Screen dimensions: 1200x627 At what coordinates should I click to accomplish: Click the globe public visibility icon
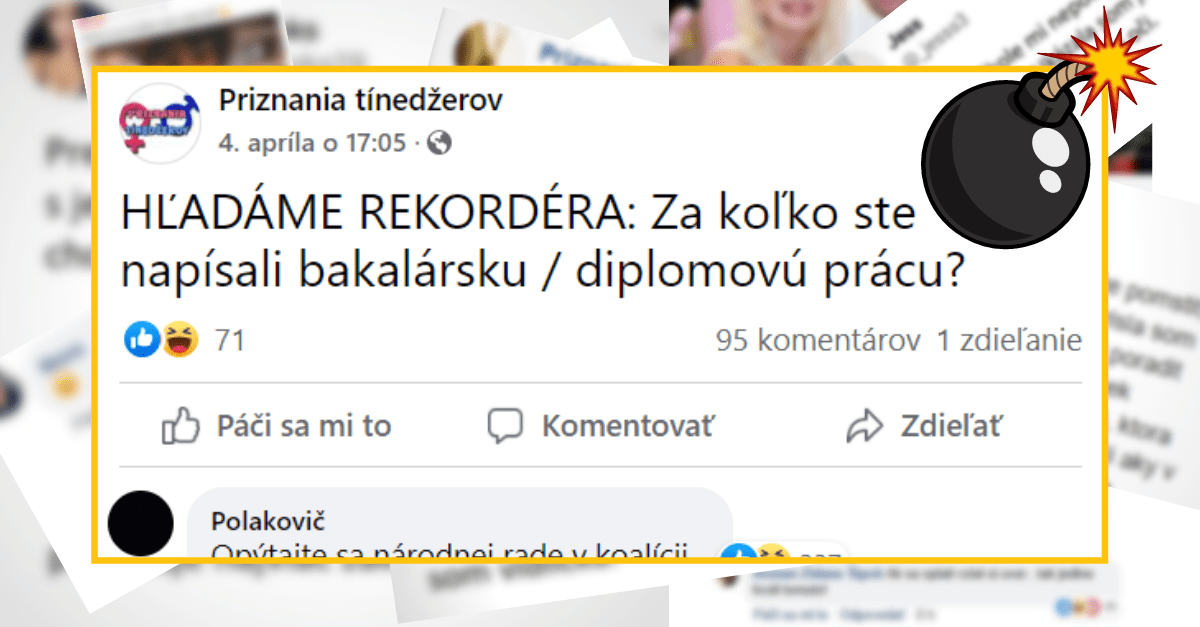tap(439, 143)
